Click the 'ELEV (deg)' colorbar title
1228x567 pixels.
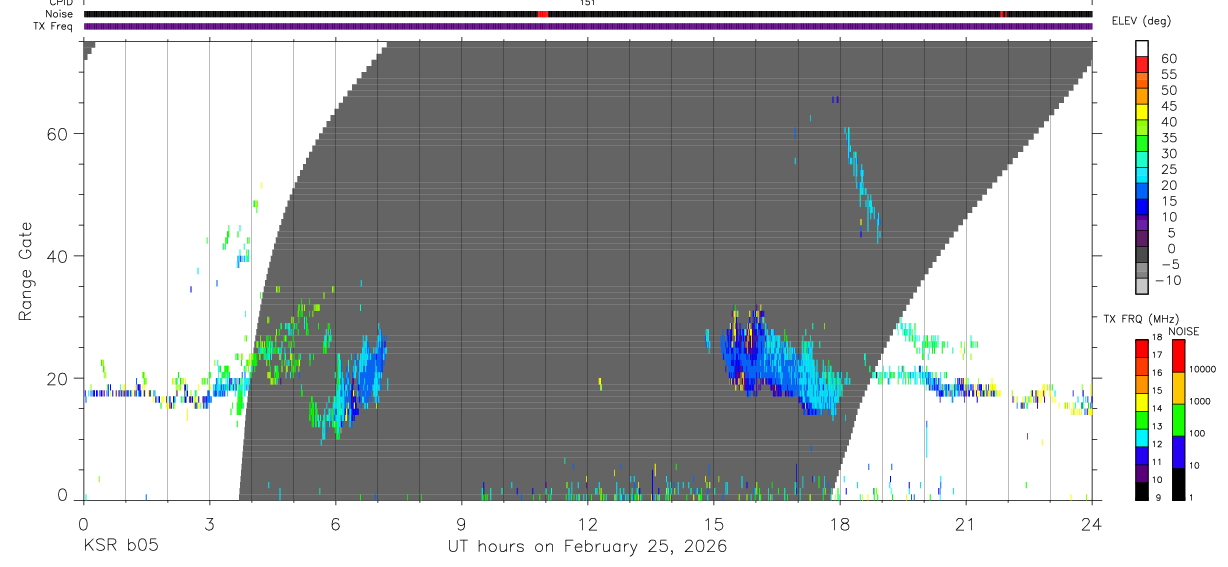pyautogui.click(x=1139, y=21)
